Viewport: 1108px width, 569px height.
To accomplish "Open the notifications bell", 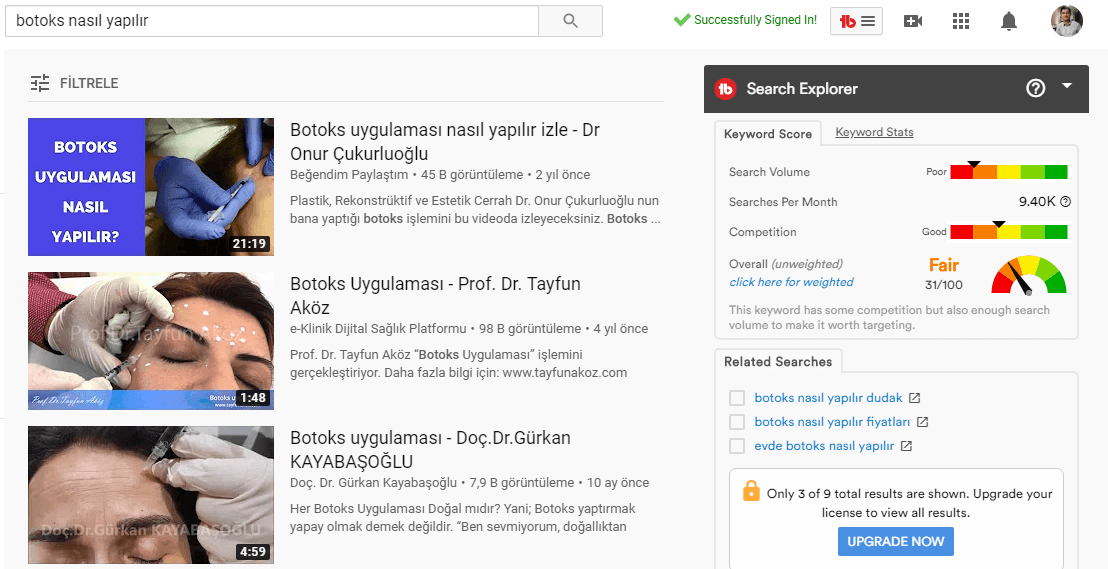I will coord(1010,21).
